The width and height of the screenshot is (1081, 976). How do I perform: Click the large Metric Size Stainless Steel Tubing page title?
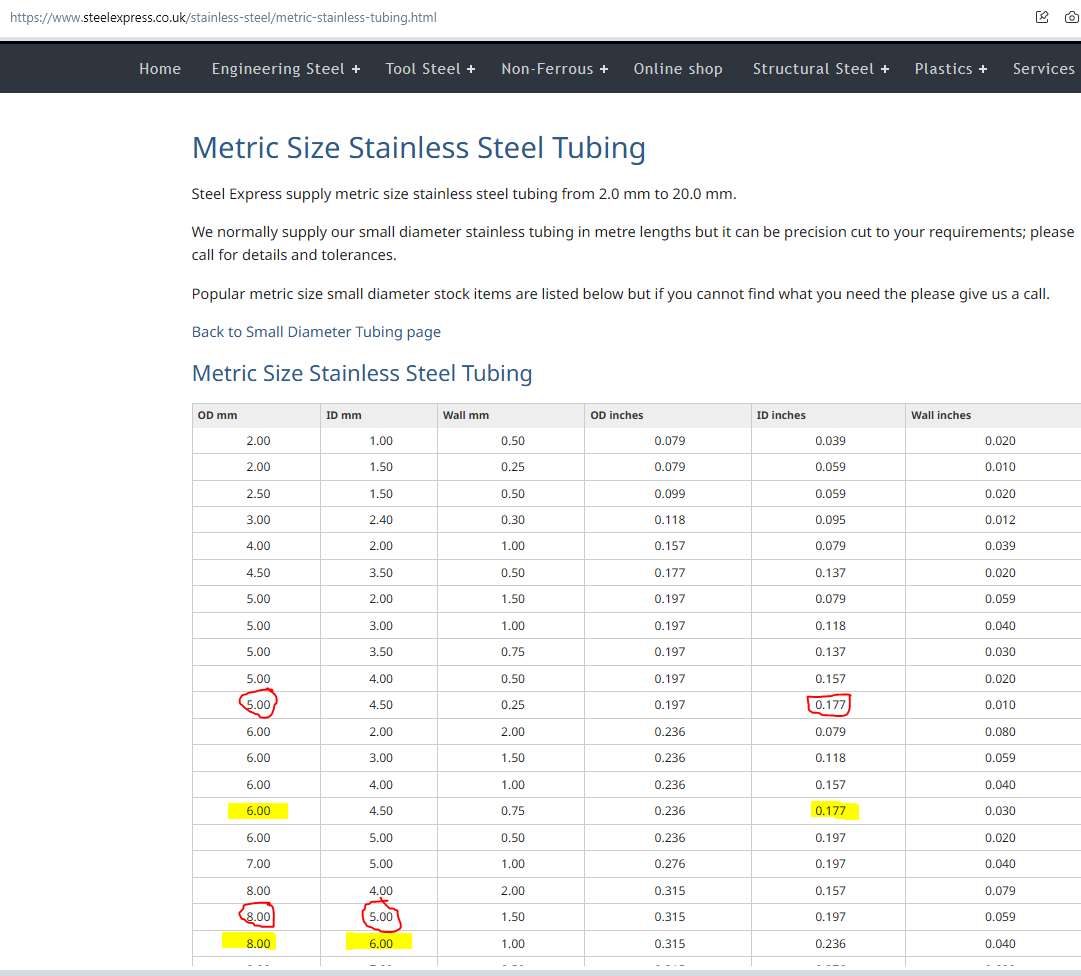[418, 148]
